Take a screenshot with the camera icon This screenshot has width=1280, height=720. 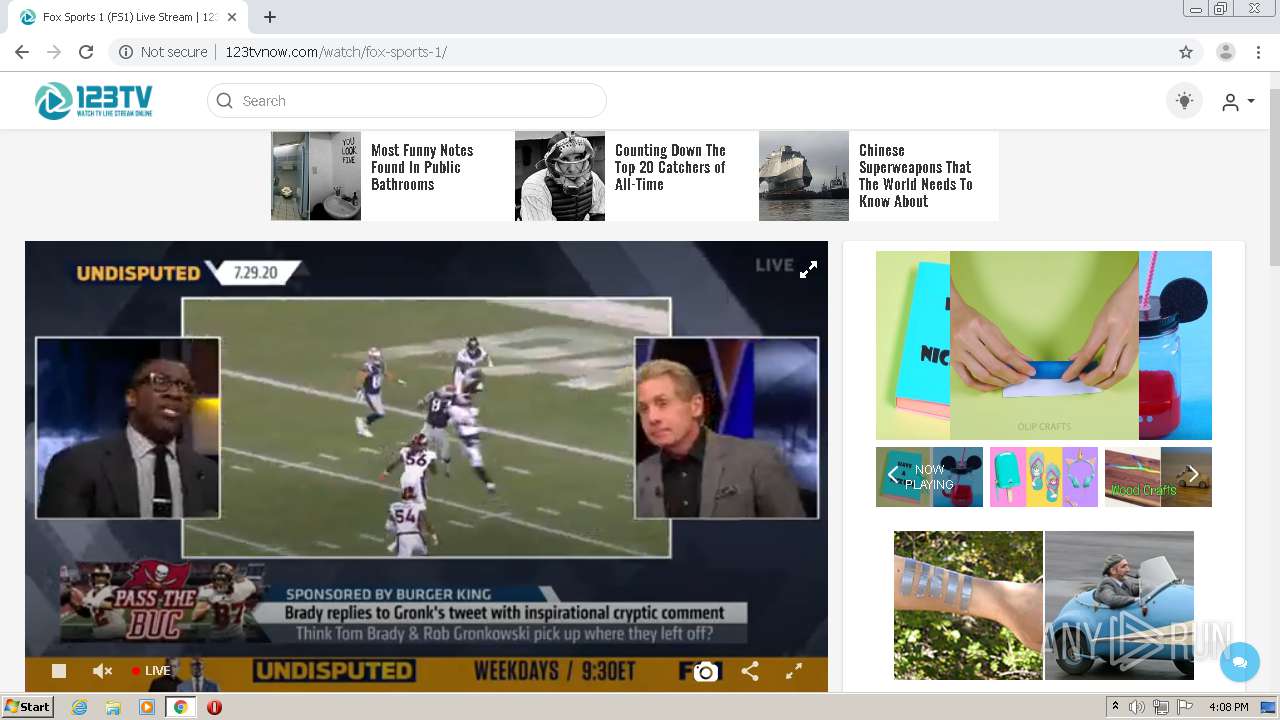(706, 672)
